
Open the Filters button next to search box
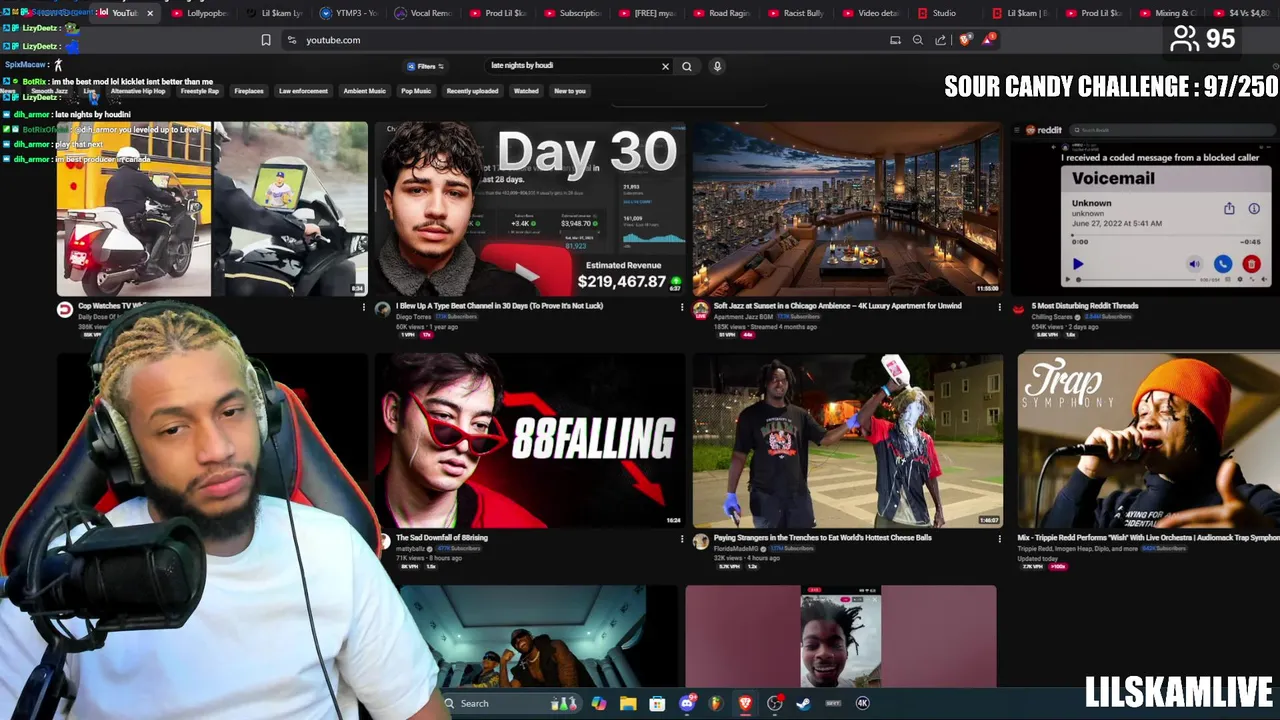point(425,66)
